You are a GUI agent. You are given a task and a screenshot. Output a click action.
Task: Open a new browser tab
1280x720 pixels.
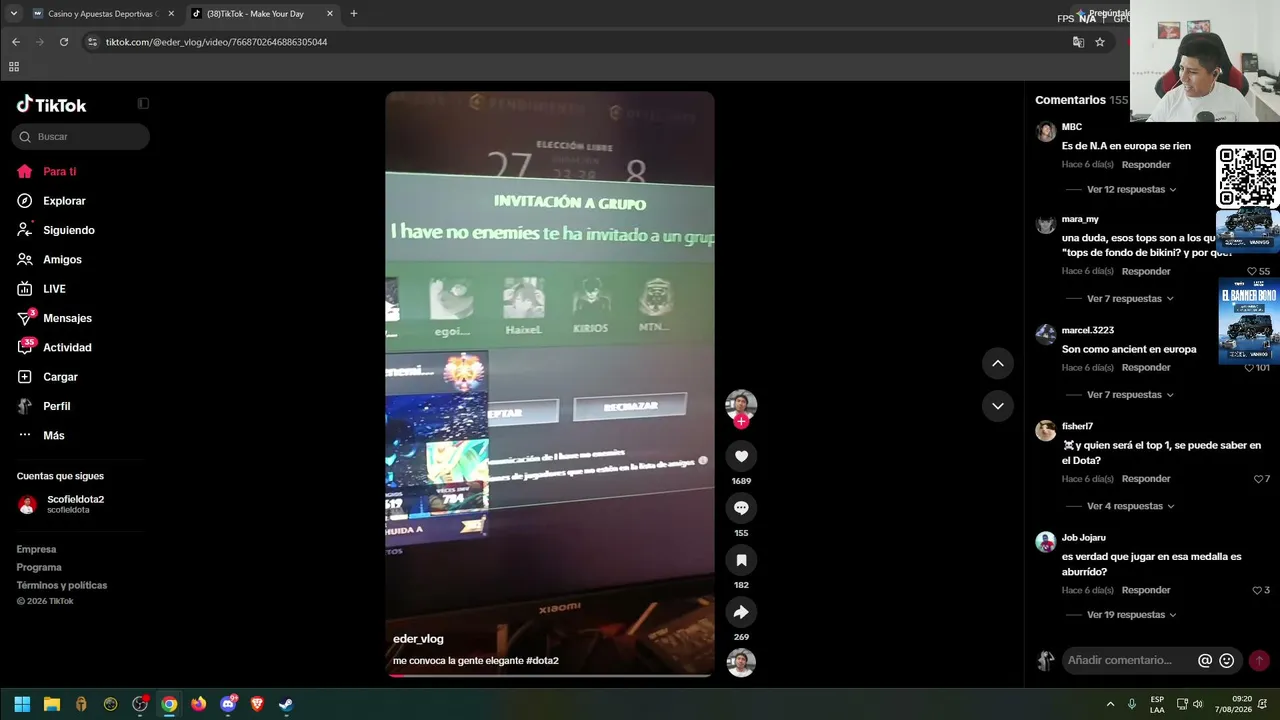click(354, 14)
